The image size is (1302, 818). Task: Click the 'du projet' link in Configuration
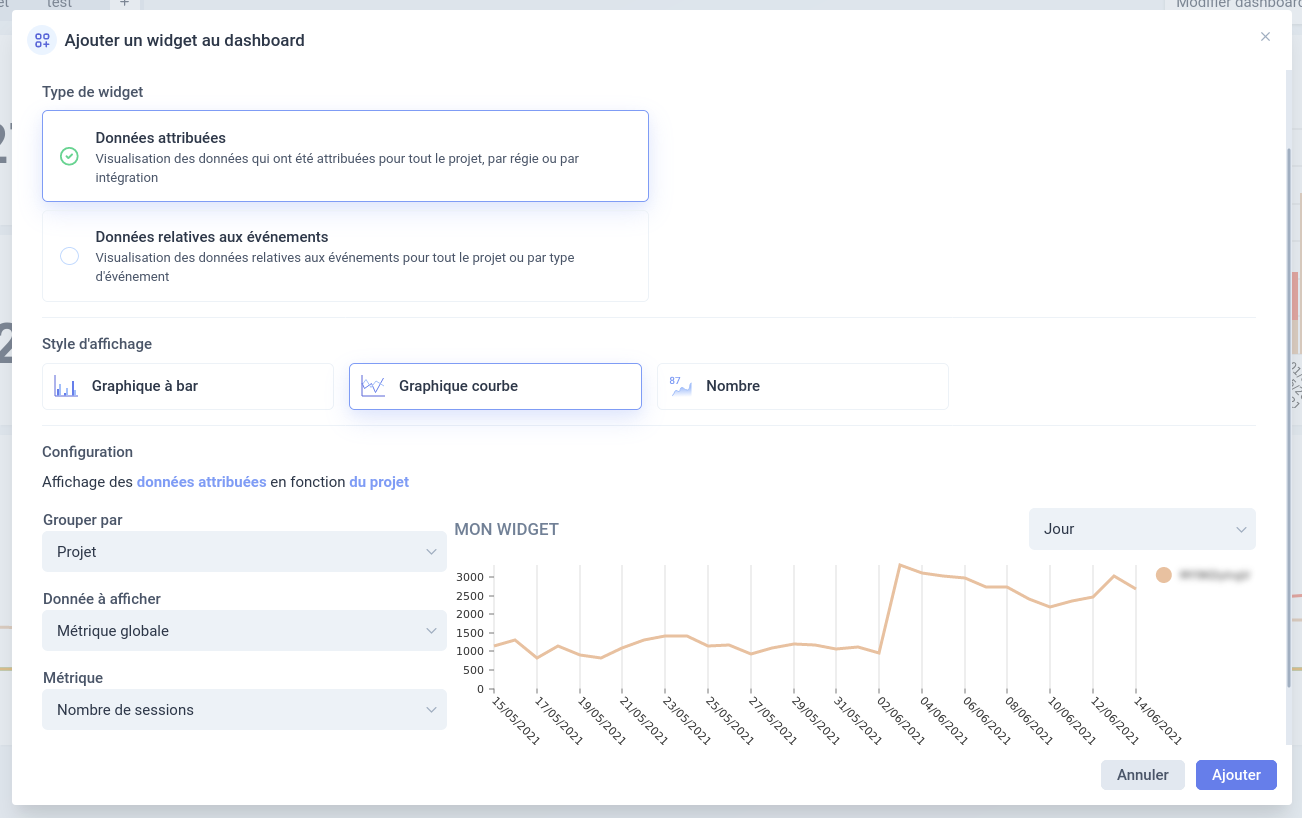(x=379, y=482)
